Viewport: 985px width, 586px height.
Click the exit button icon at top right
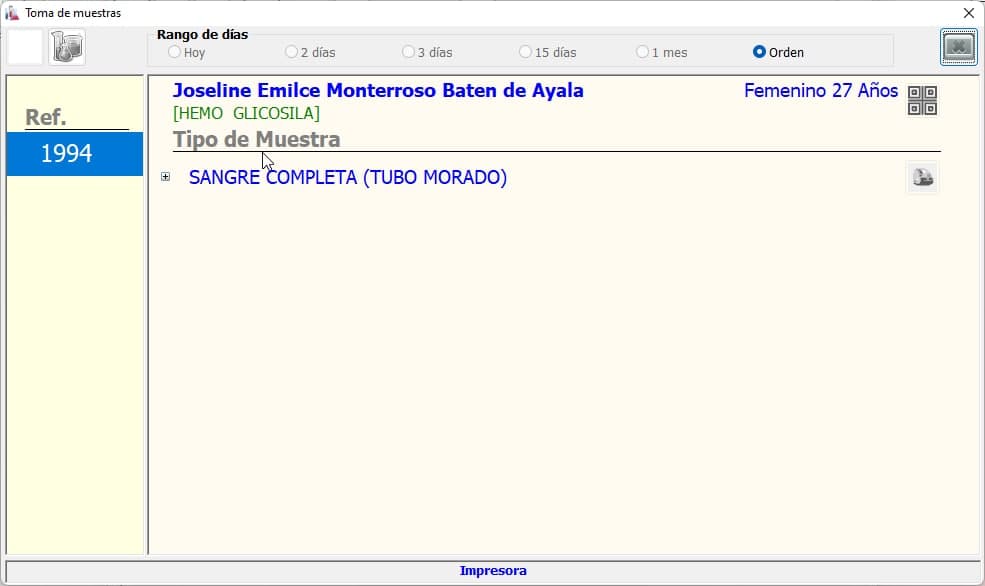pyautogui.click(x=958, y=47)
